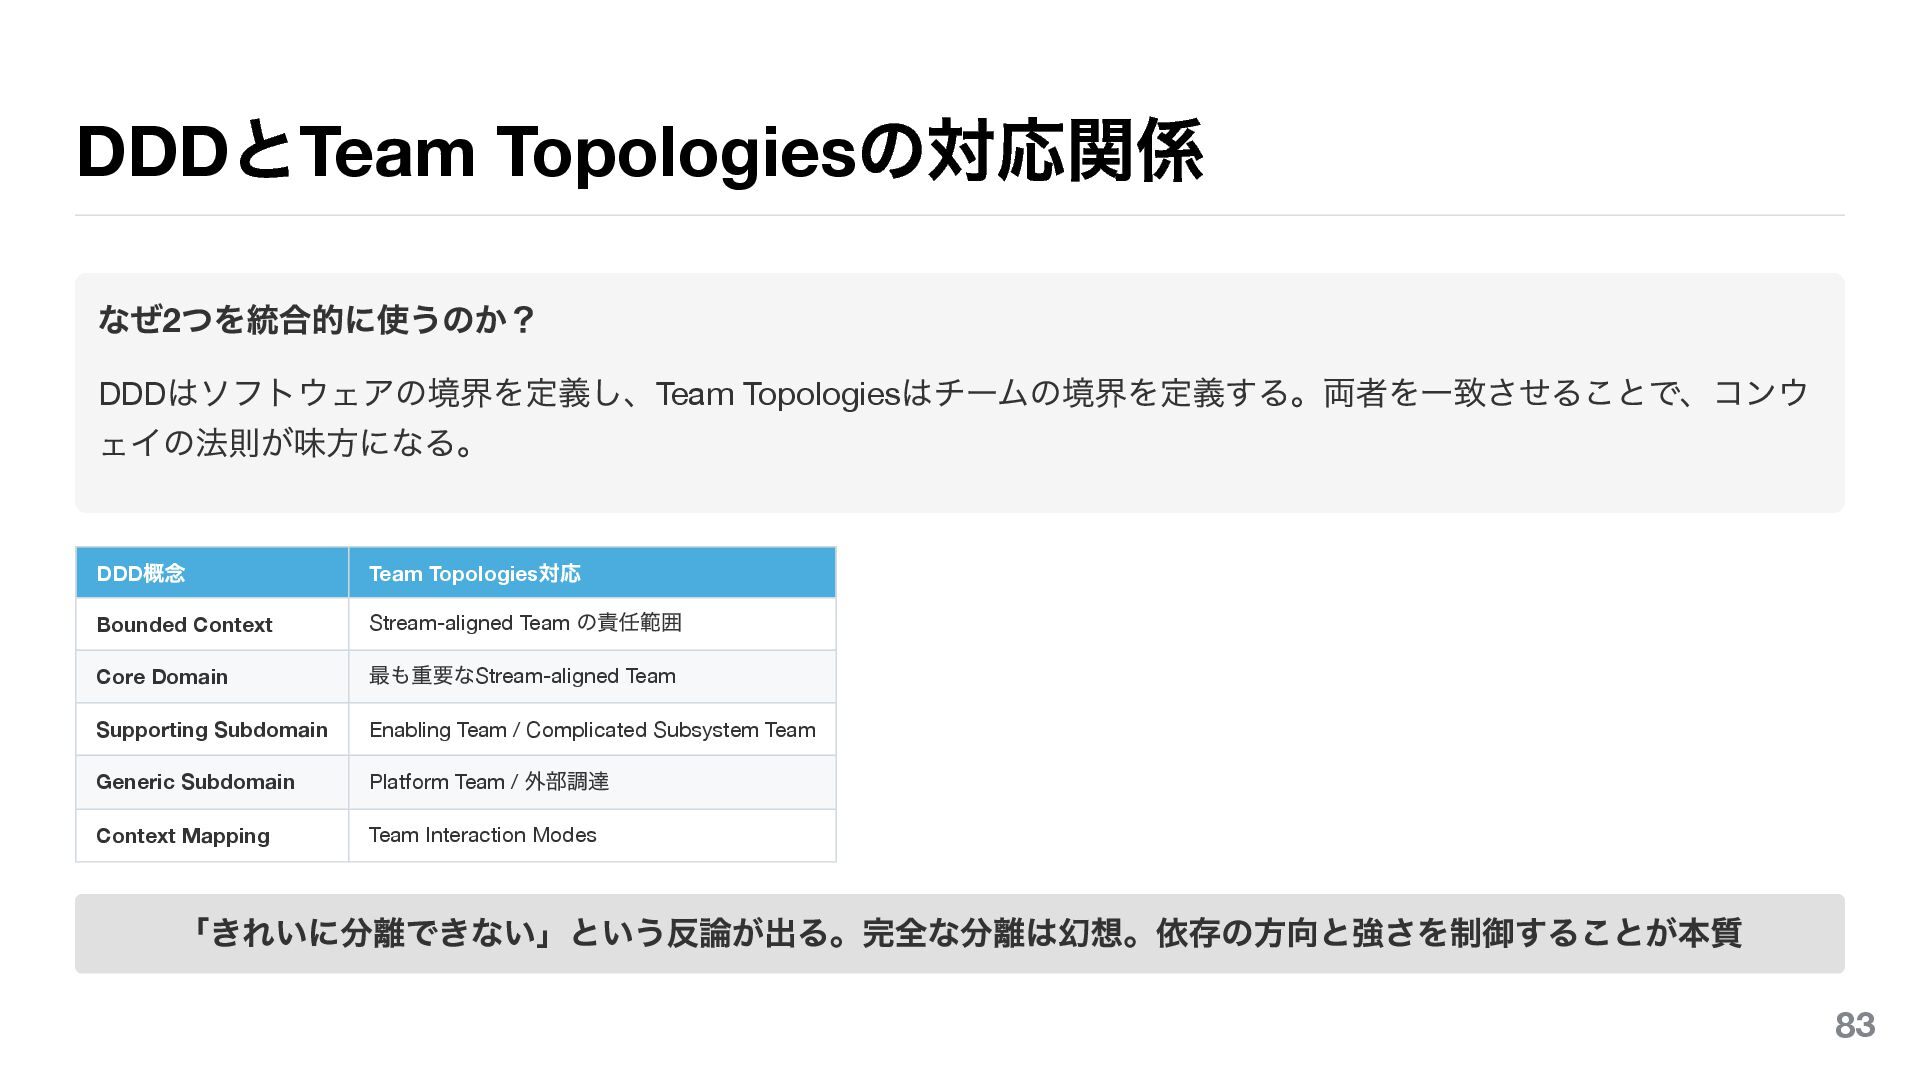Click the slide title DDDとTeam Topologiesの対応関係

[638, 152]
